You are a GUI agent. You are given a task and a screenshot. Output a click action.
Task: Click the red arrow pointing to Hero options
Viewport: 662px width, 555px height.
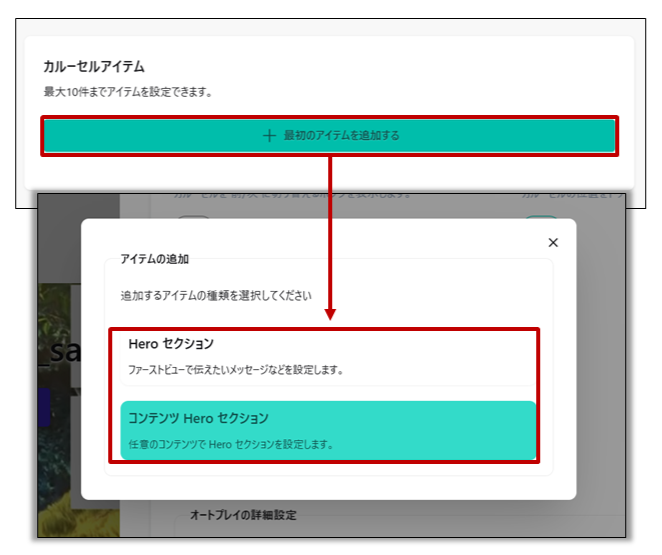tap(330, 240)
